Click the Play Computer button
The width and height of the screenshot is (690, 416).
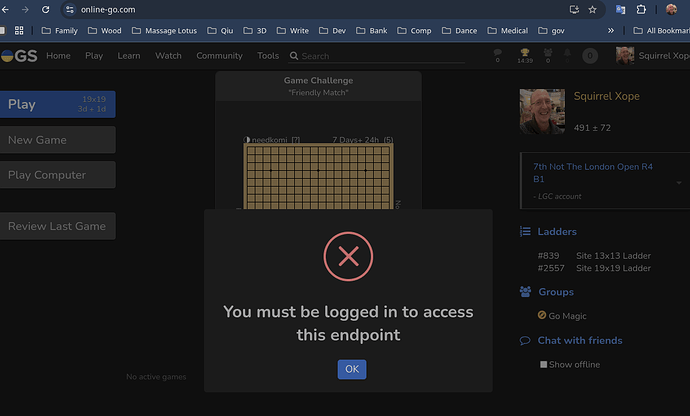58,175
